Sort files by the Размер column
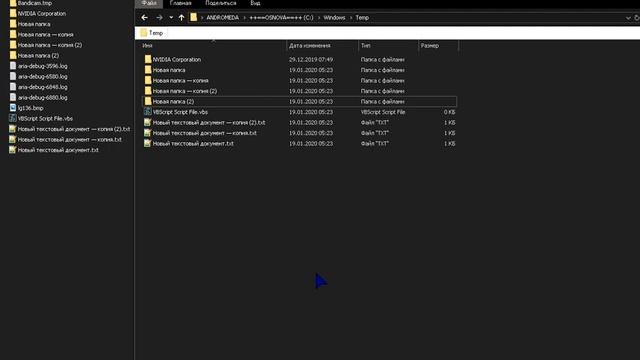This screenshot has width=640, height=360. tap(430, 46)
